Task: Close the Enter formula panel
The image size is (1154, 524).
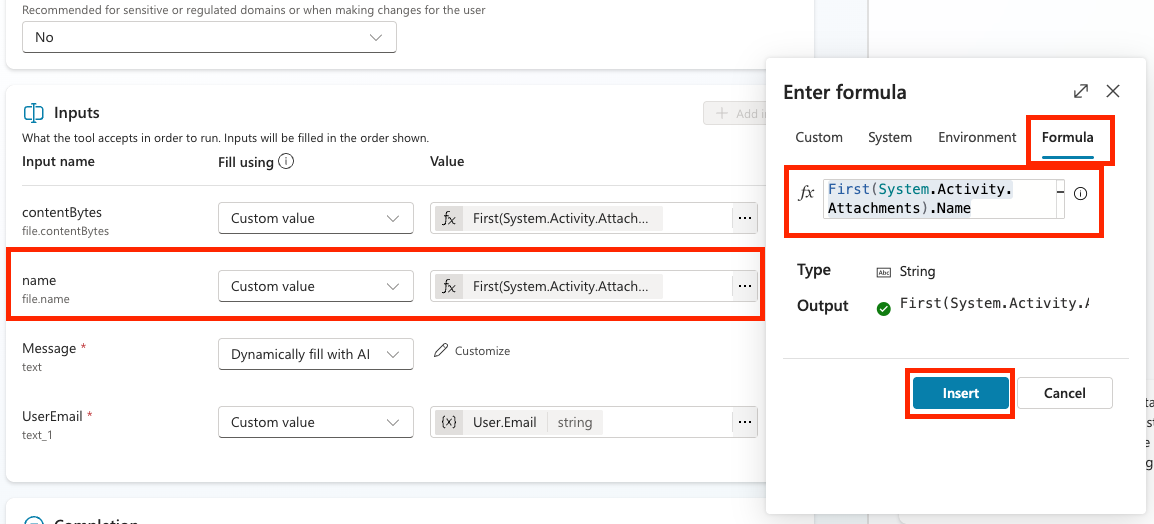Action: pos(1113,91)
